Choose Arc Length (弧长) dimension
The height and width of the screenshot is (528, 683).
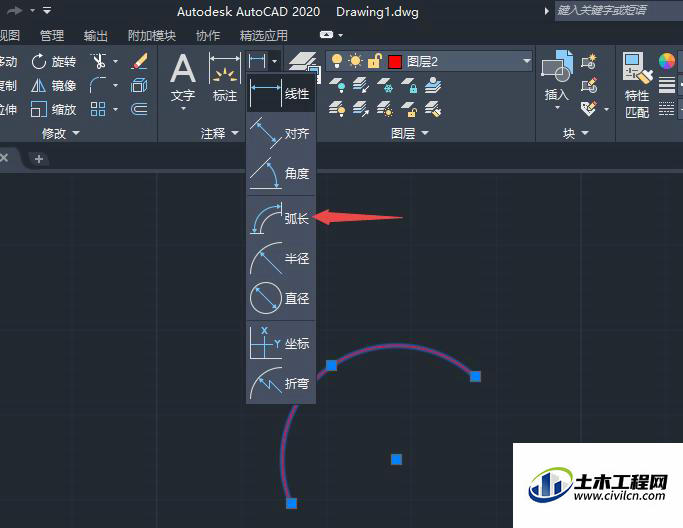[281, 218]
